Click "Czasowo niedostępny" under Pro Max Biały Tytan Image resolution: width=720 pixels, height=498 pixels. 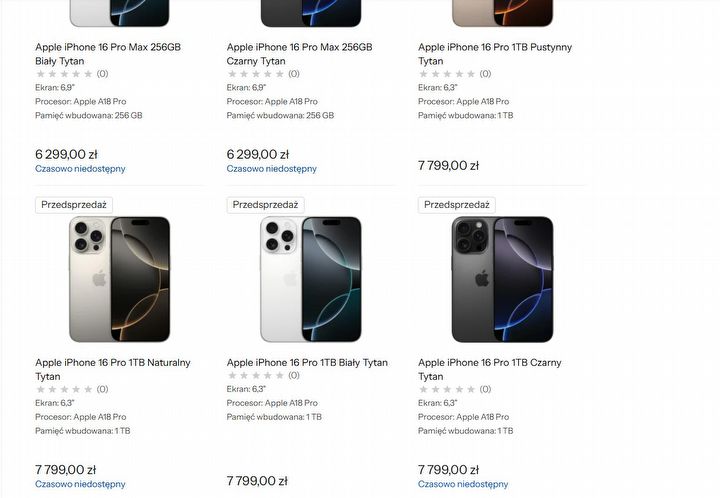[x=80, y=169]
